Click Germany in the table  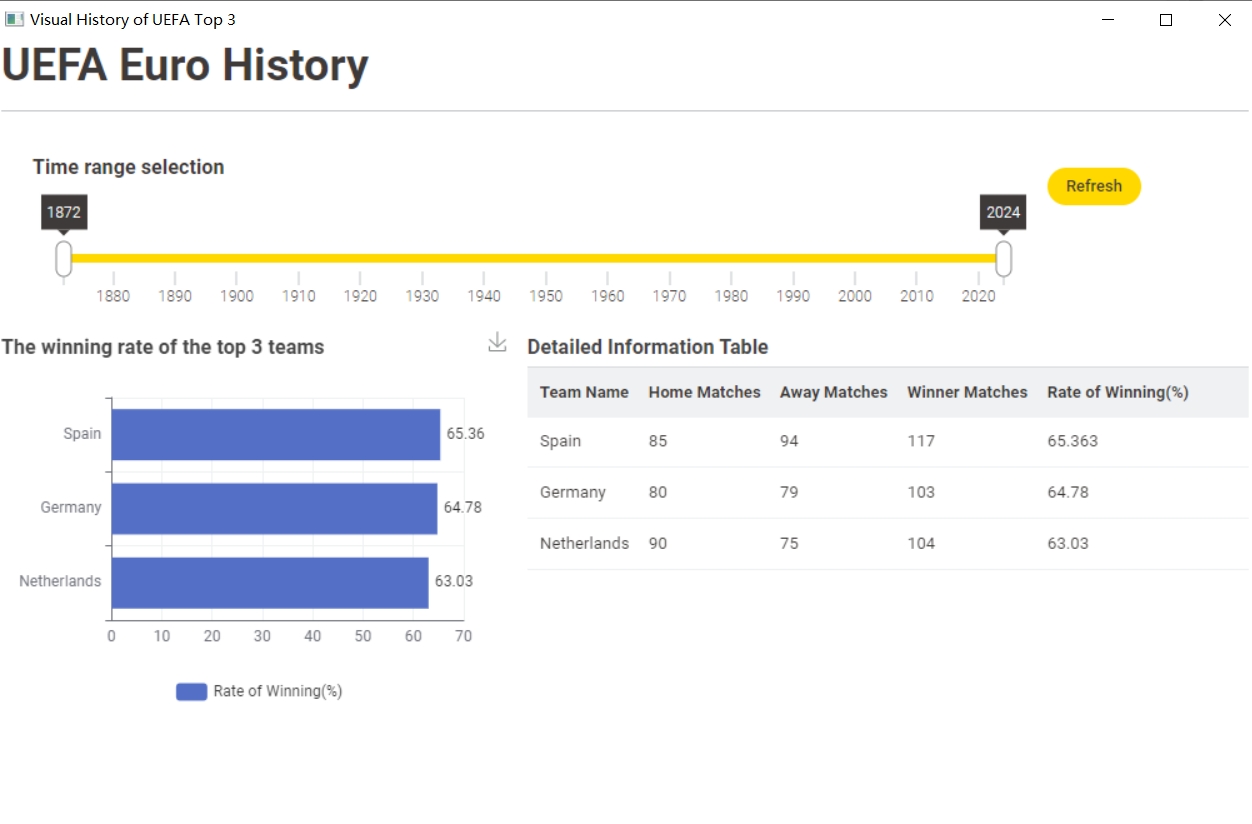coord(573,492)
